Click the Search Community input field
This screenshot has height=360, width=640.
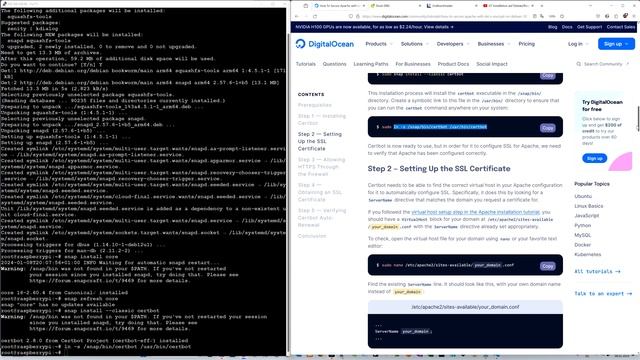(x=603, y=64)
